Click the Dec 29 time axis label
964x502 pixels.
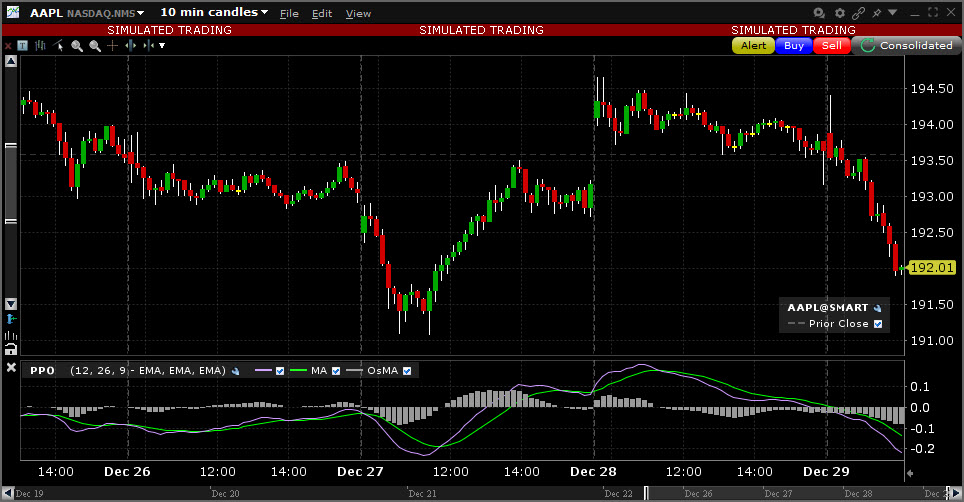point(826,472)
